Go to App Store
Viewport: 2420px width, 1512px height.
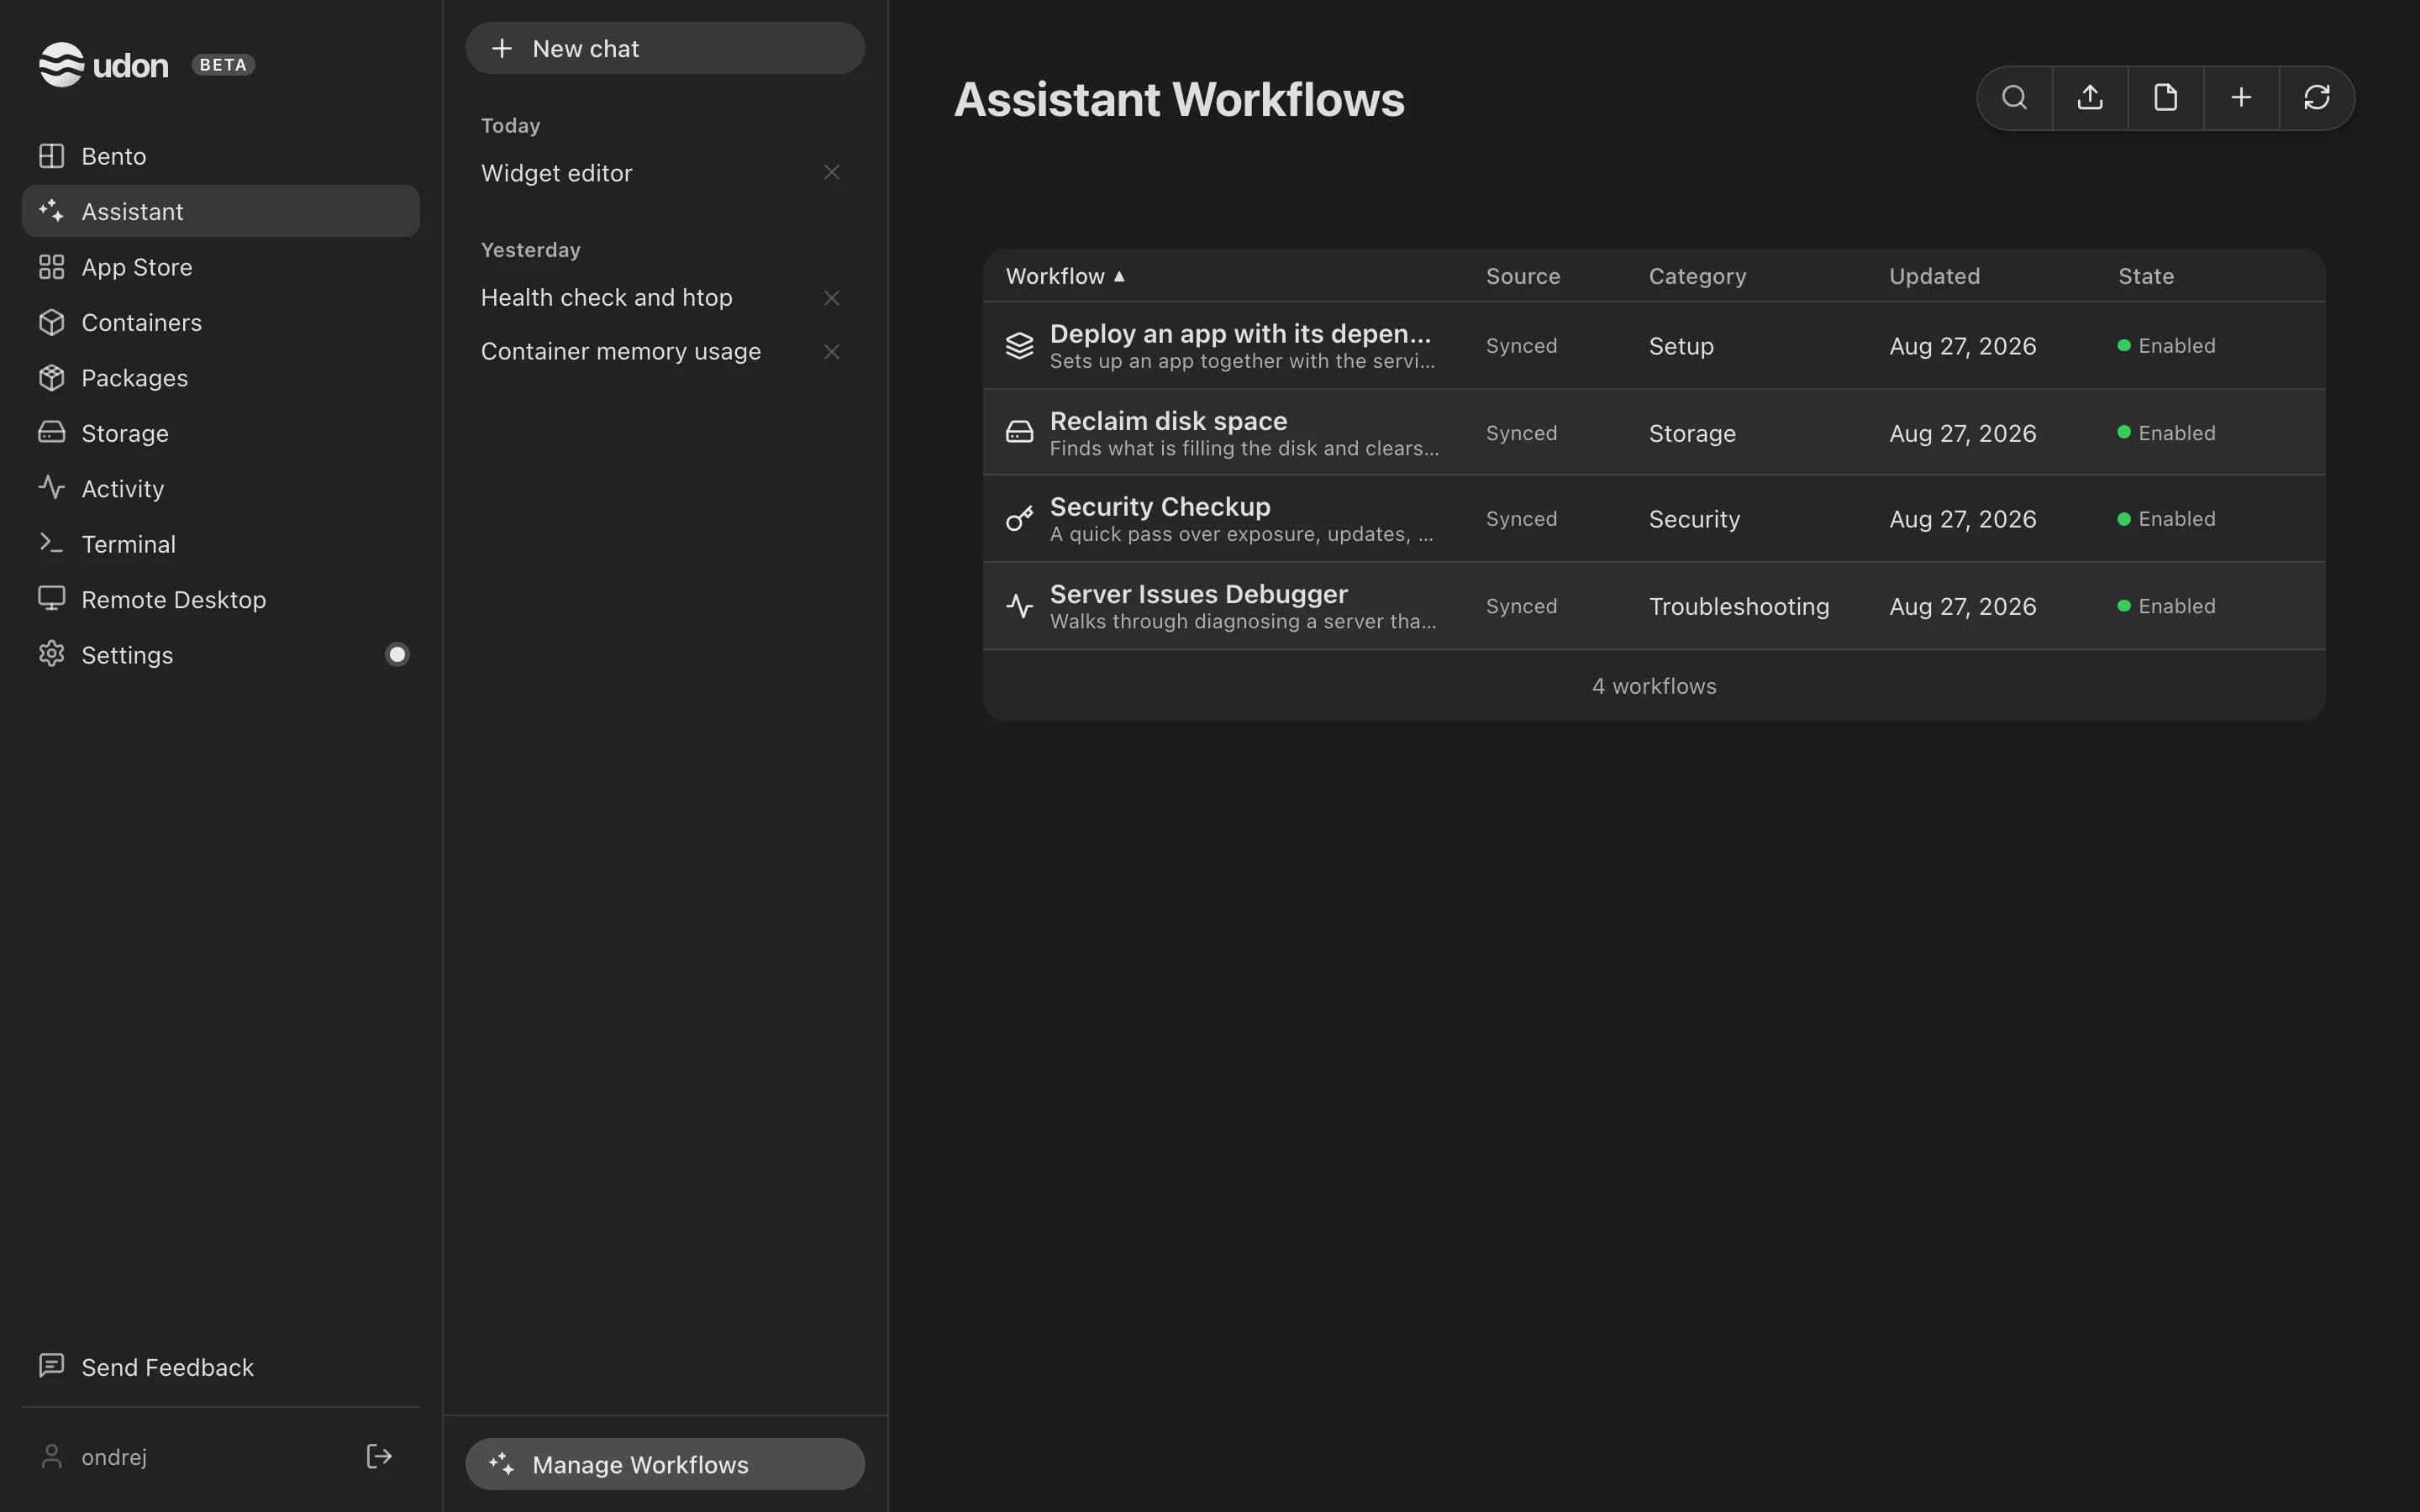(221, 267)
